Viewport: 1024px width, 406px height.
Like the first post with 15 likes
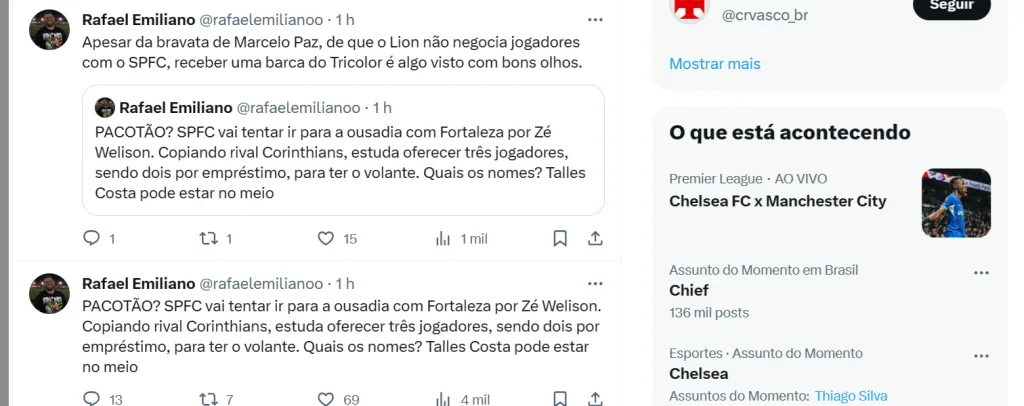[x=325, y=238]
